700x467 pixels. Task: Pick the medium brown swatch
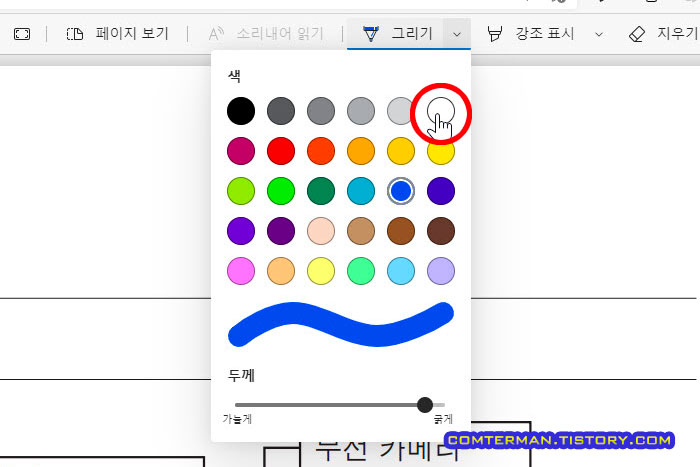tap(401, 231)
